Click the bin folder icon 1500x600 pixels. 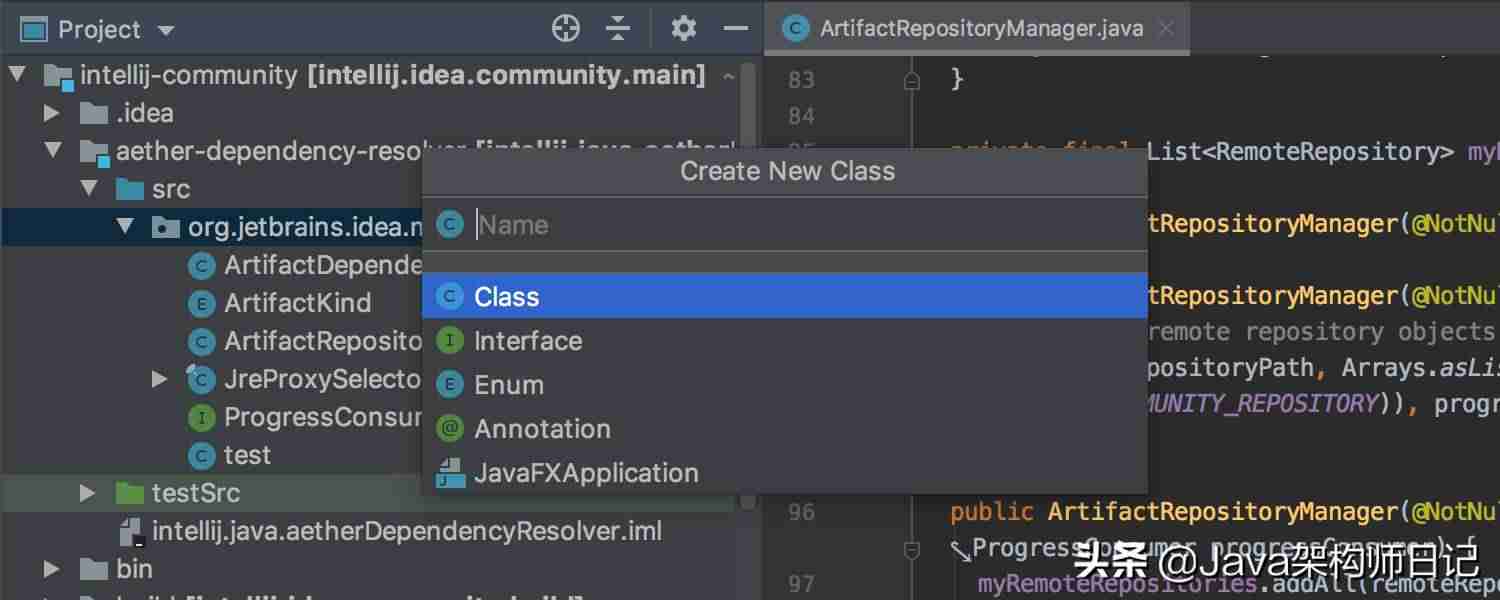pos(94,569)
